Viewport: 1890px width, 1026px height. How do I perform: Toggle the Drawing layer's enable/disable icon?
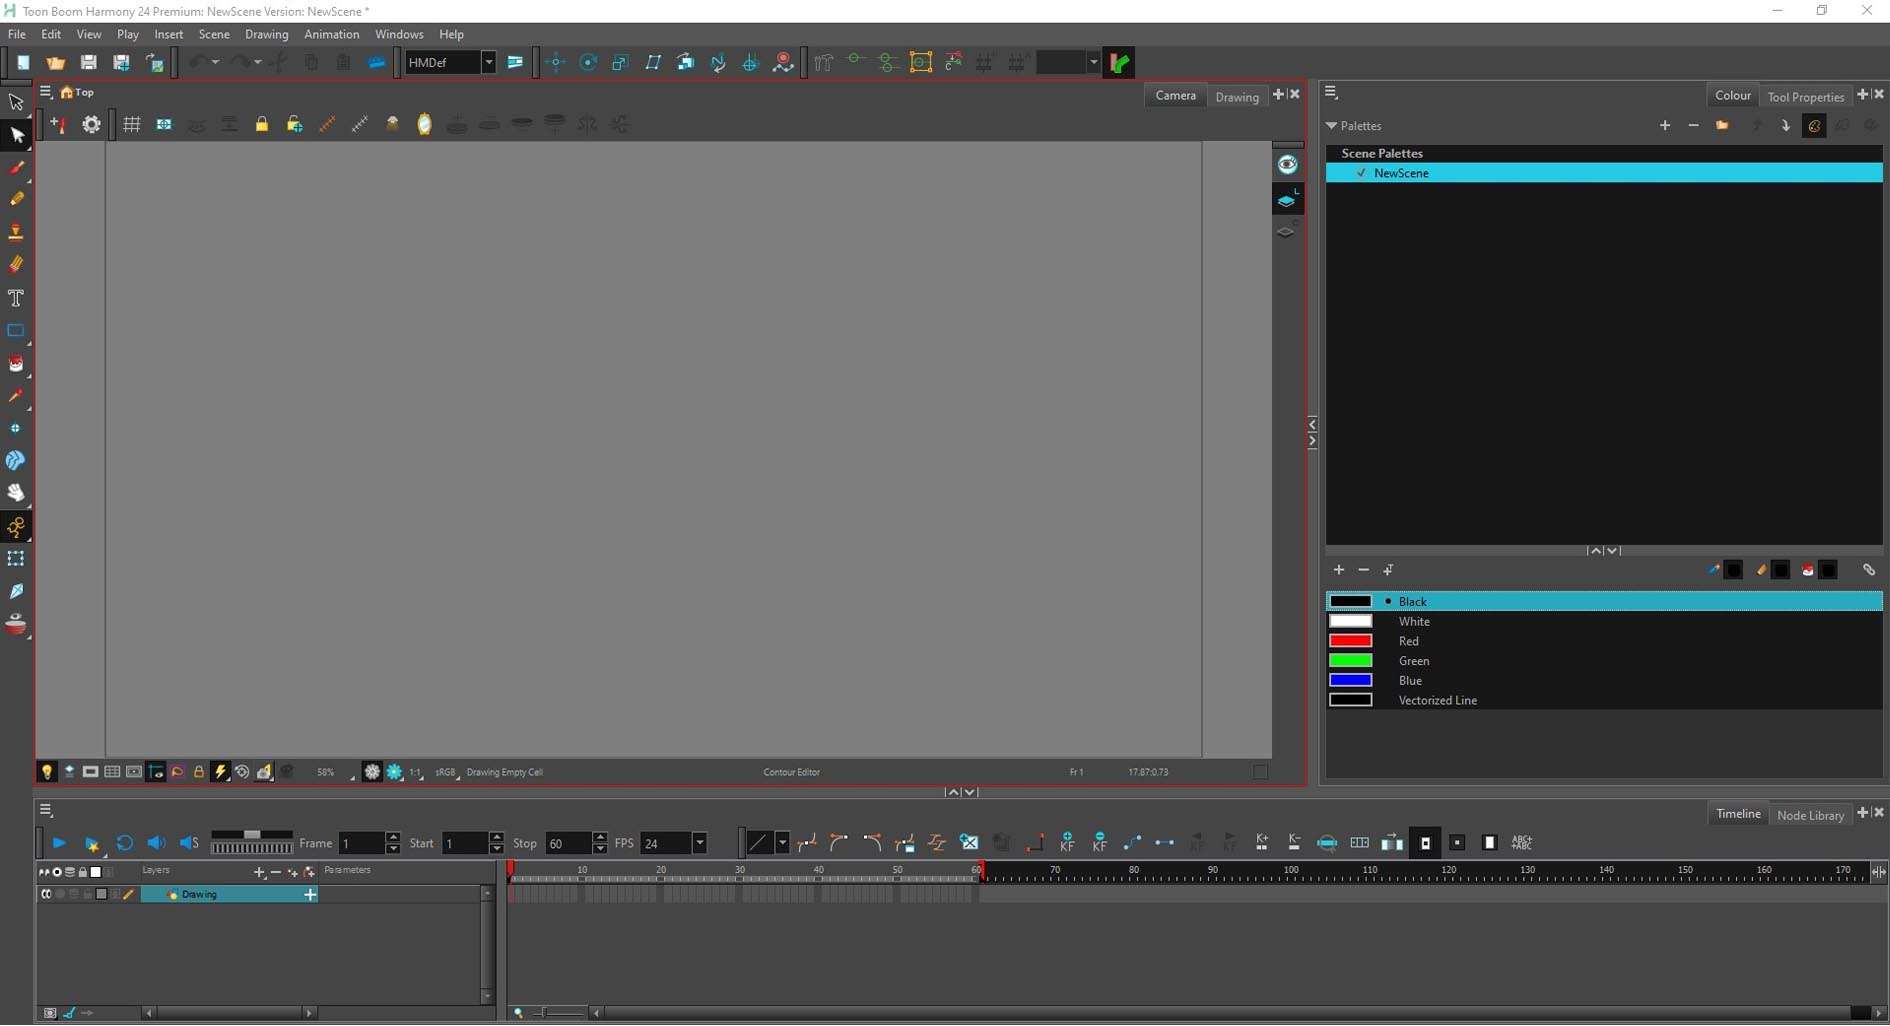46,894
